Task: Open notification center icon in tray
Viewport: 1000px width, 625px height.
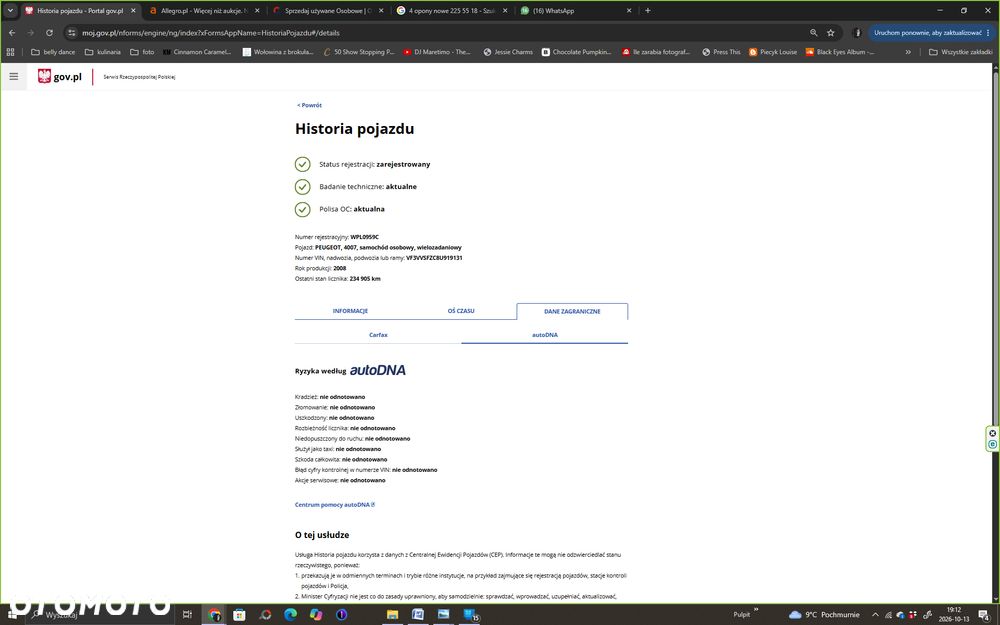Action: tap(984, 615)
